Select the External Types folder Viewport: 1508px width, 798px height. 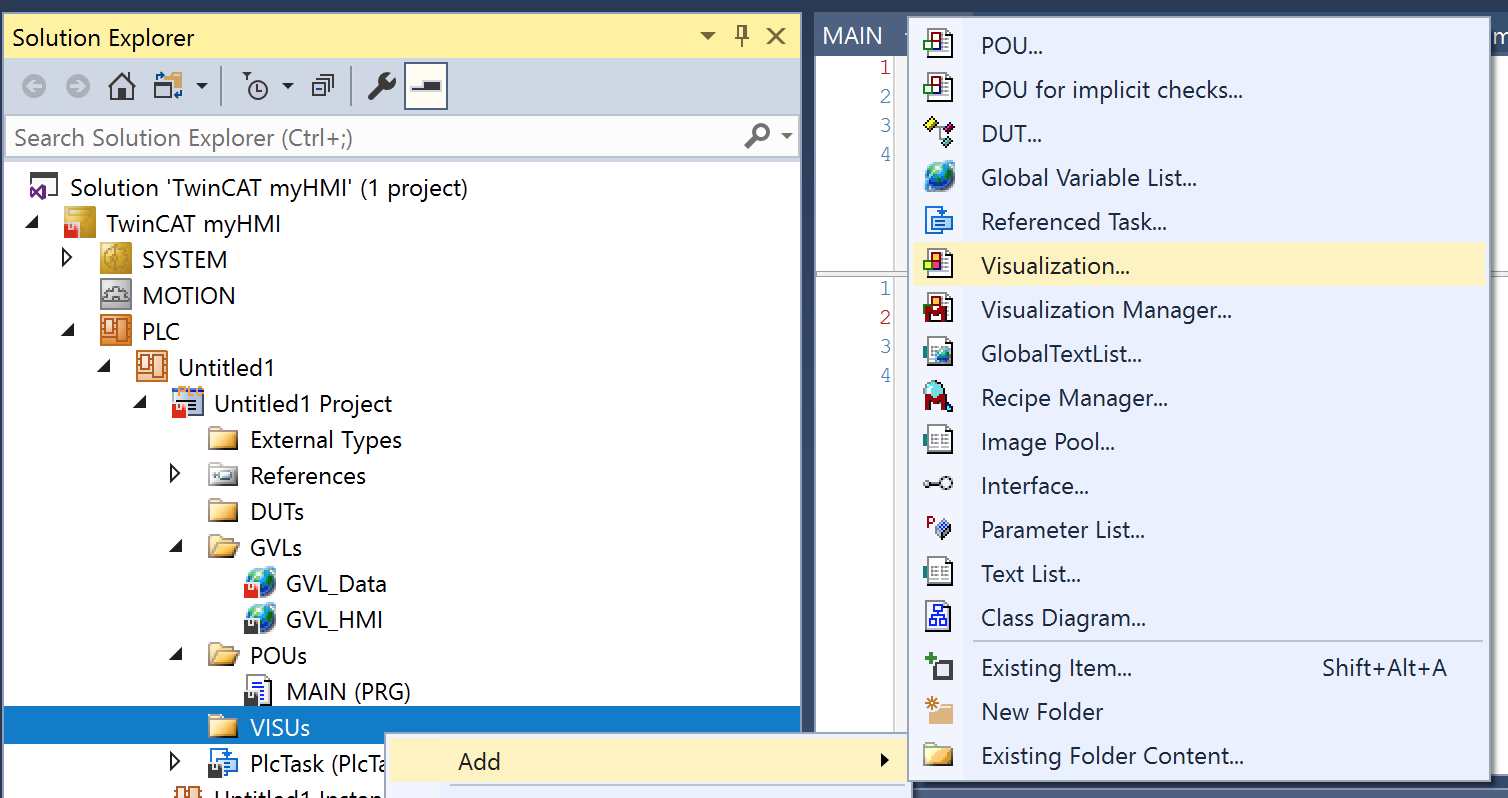(326, 440)
